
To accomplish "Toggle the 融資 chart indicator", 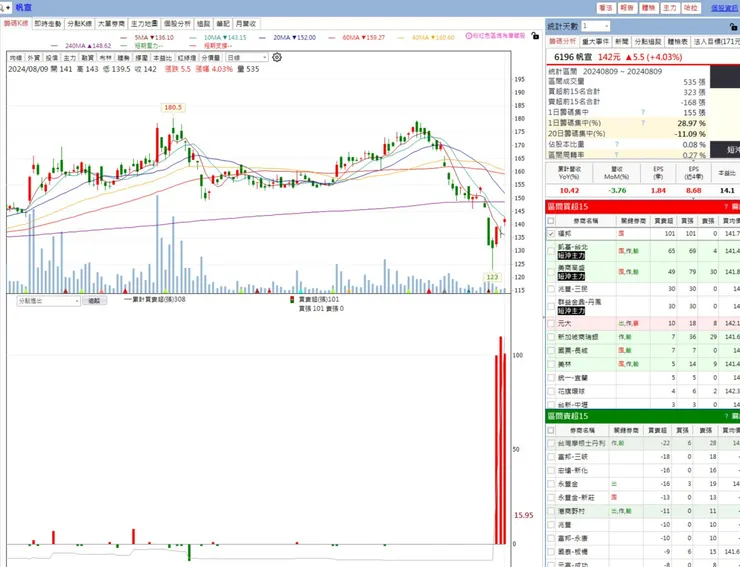I will pos(87,58).
